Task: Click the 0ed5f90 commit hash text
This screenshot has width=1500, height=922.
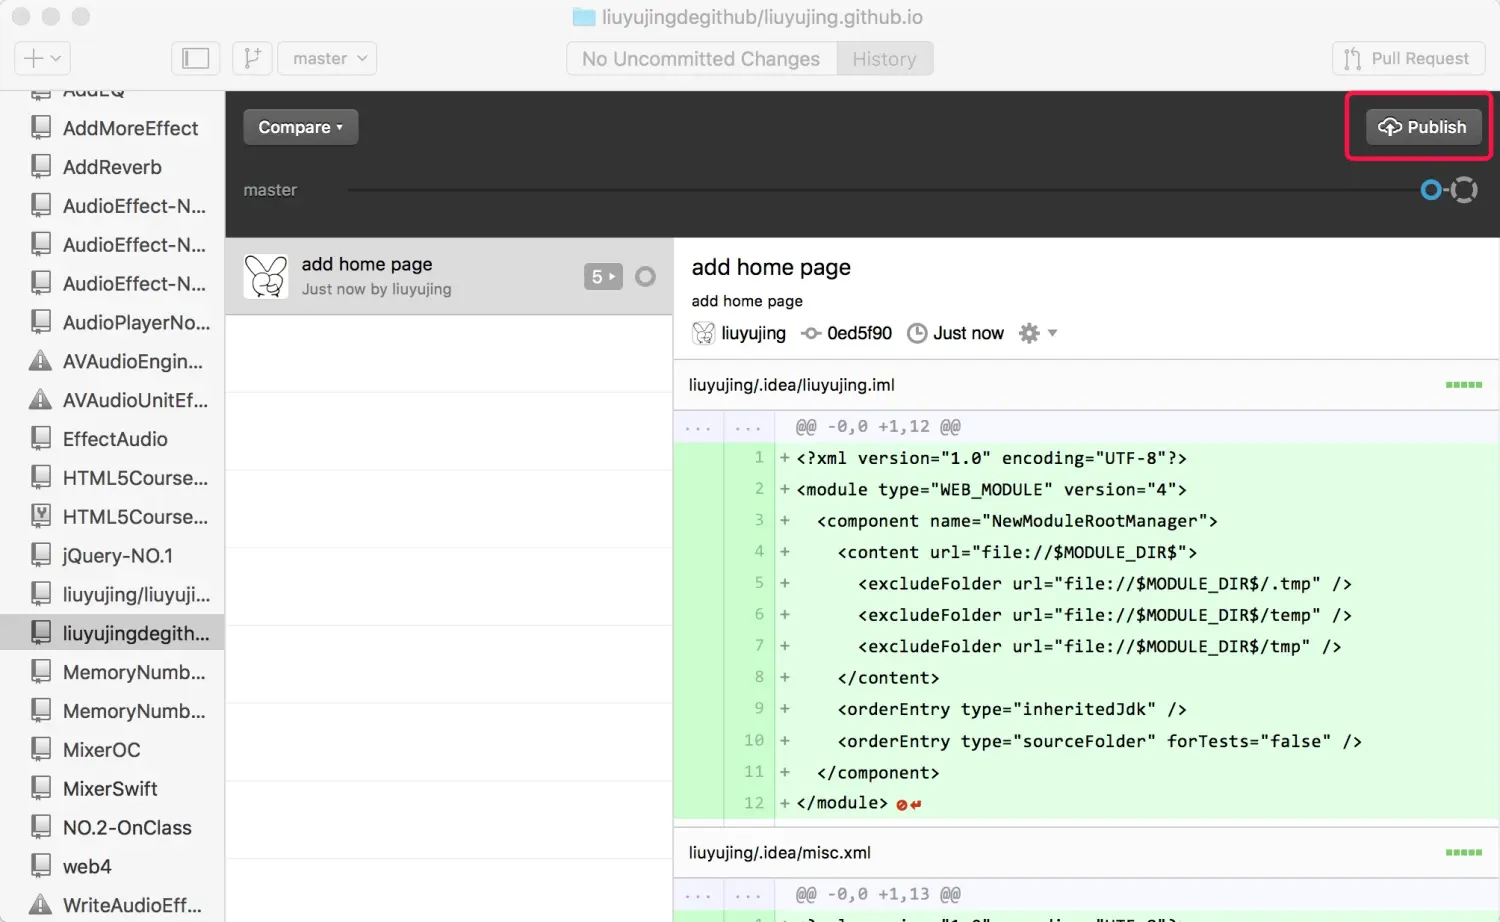Action: (x=859, y=333)
